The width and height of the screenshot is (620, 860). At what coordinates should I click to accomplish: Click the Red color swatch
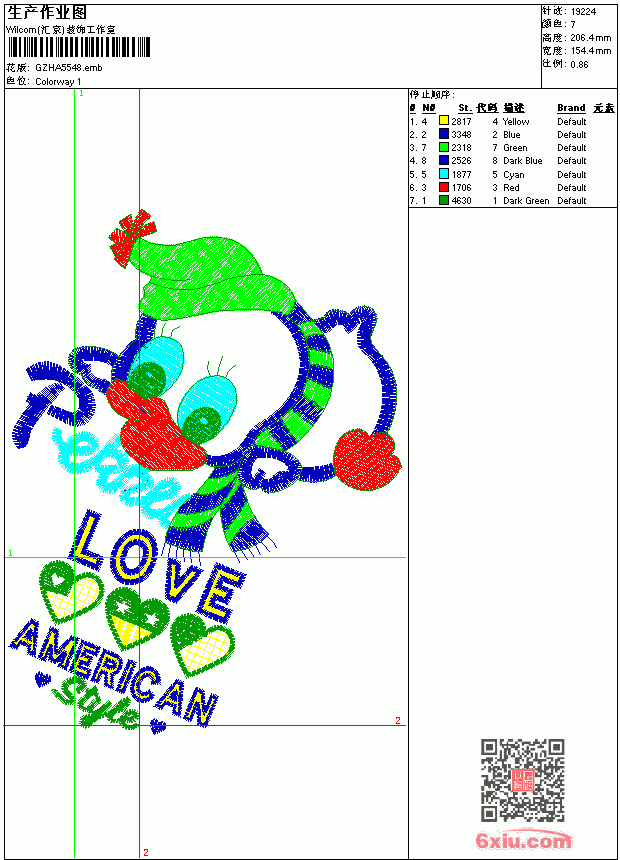[x=444, y=187]
